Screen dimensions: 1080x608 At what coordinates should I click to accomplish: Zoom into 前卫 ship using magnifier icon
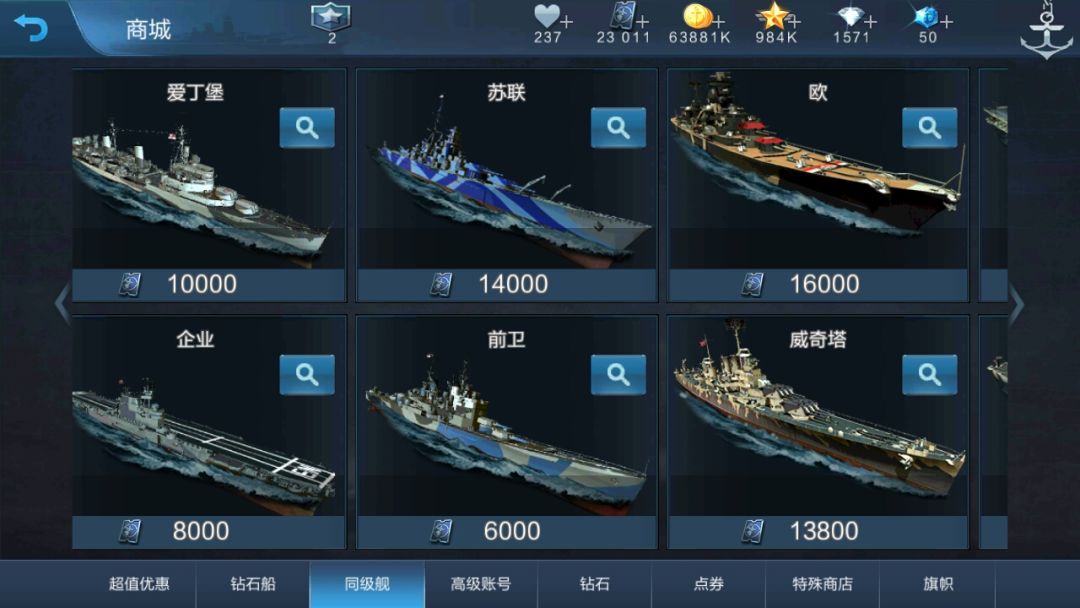pos(619,375)
